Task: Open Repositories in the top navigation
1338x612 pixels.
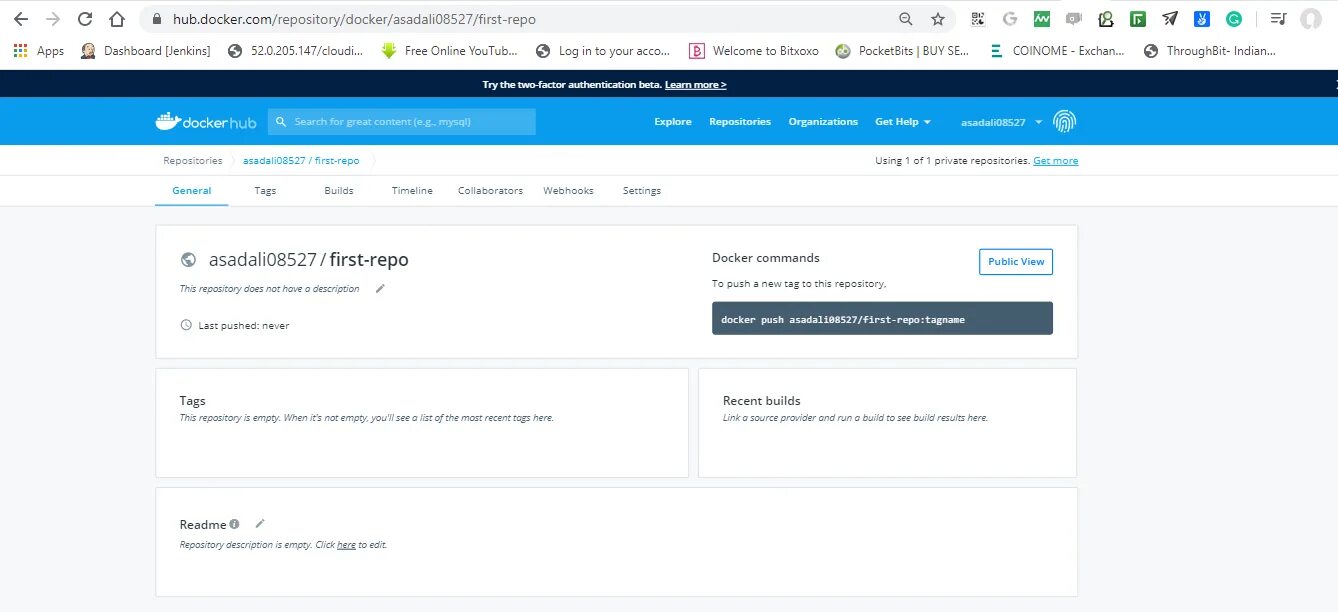Action: click(740, 122)
